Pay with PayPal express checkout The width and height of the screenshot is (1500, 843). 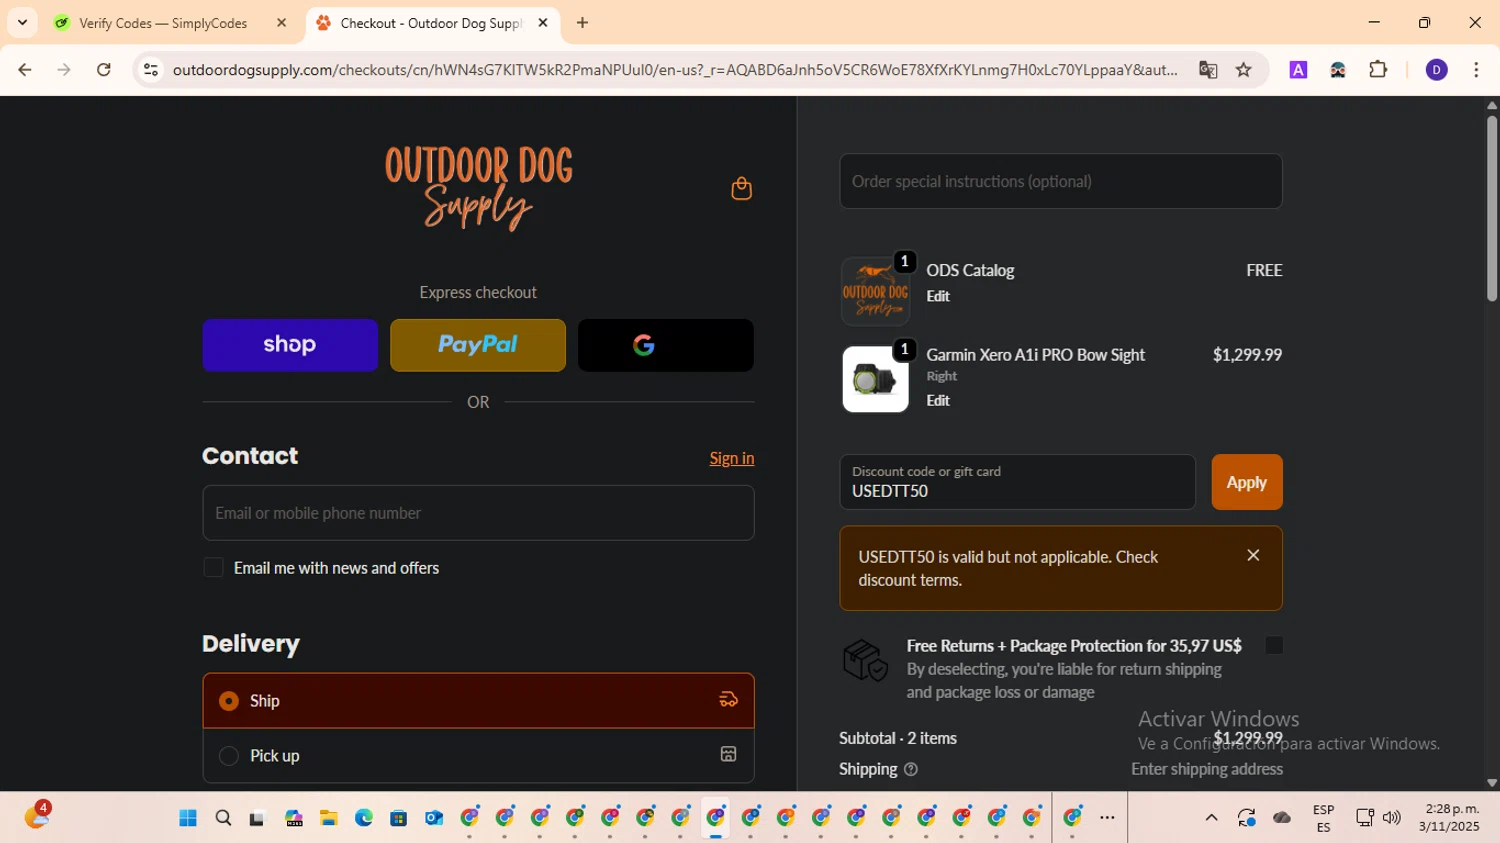[478, 345]
